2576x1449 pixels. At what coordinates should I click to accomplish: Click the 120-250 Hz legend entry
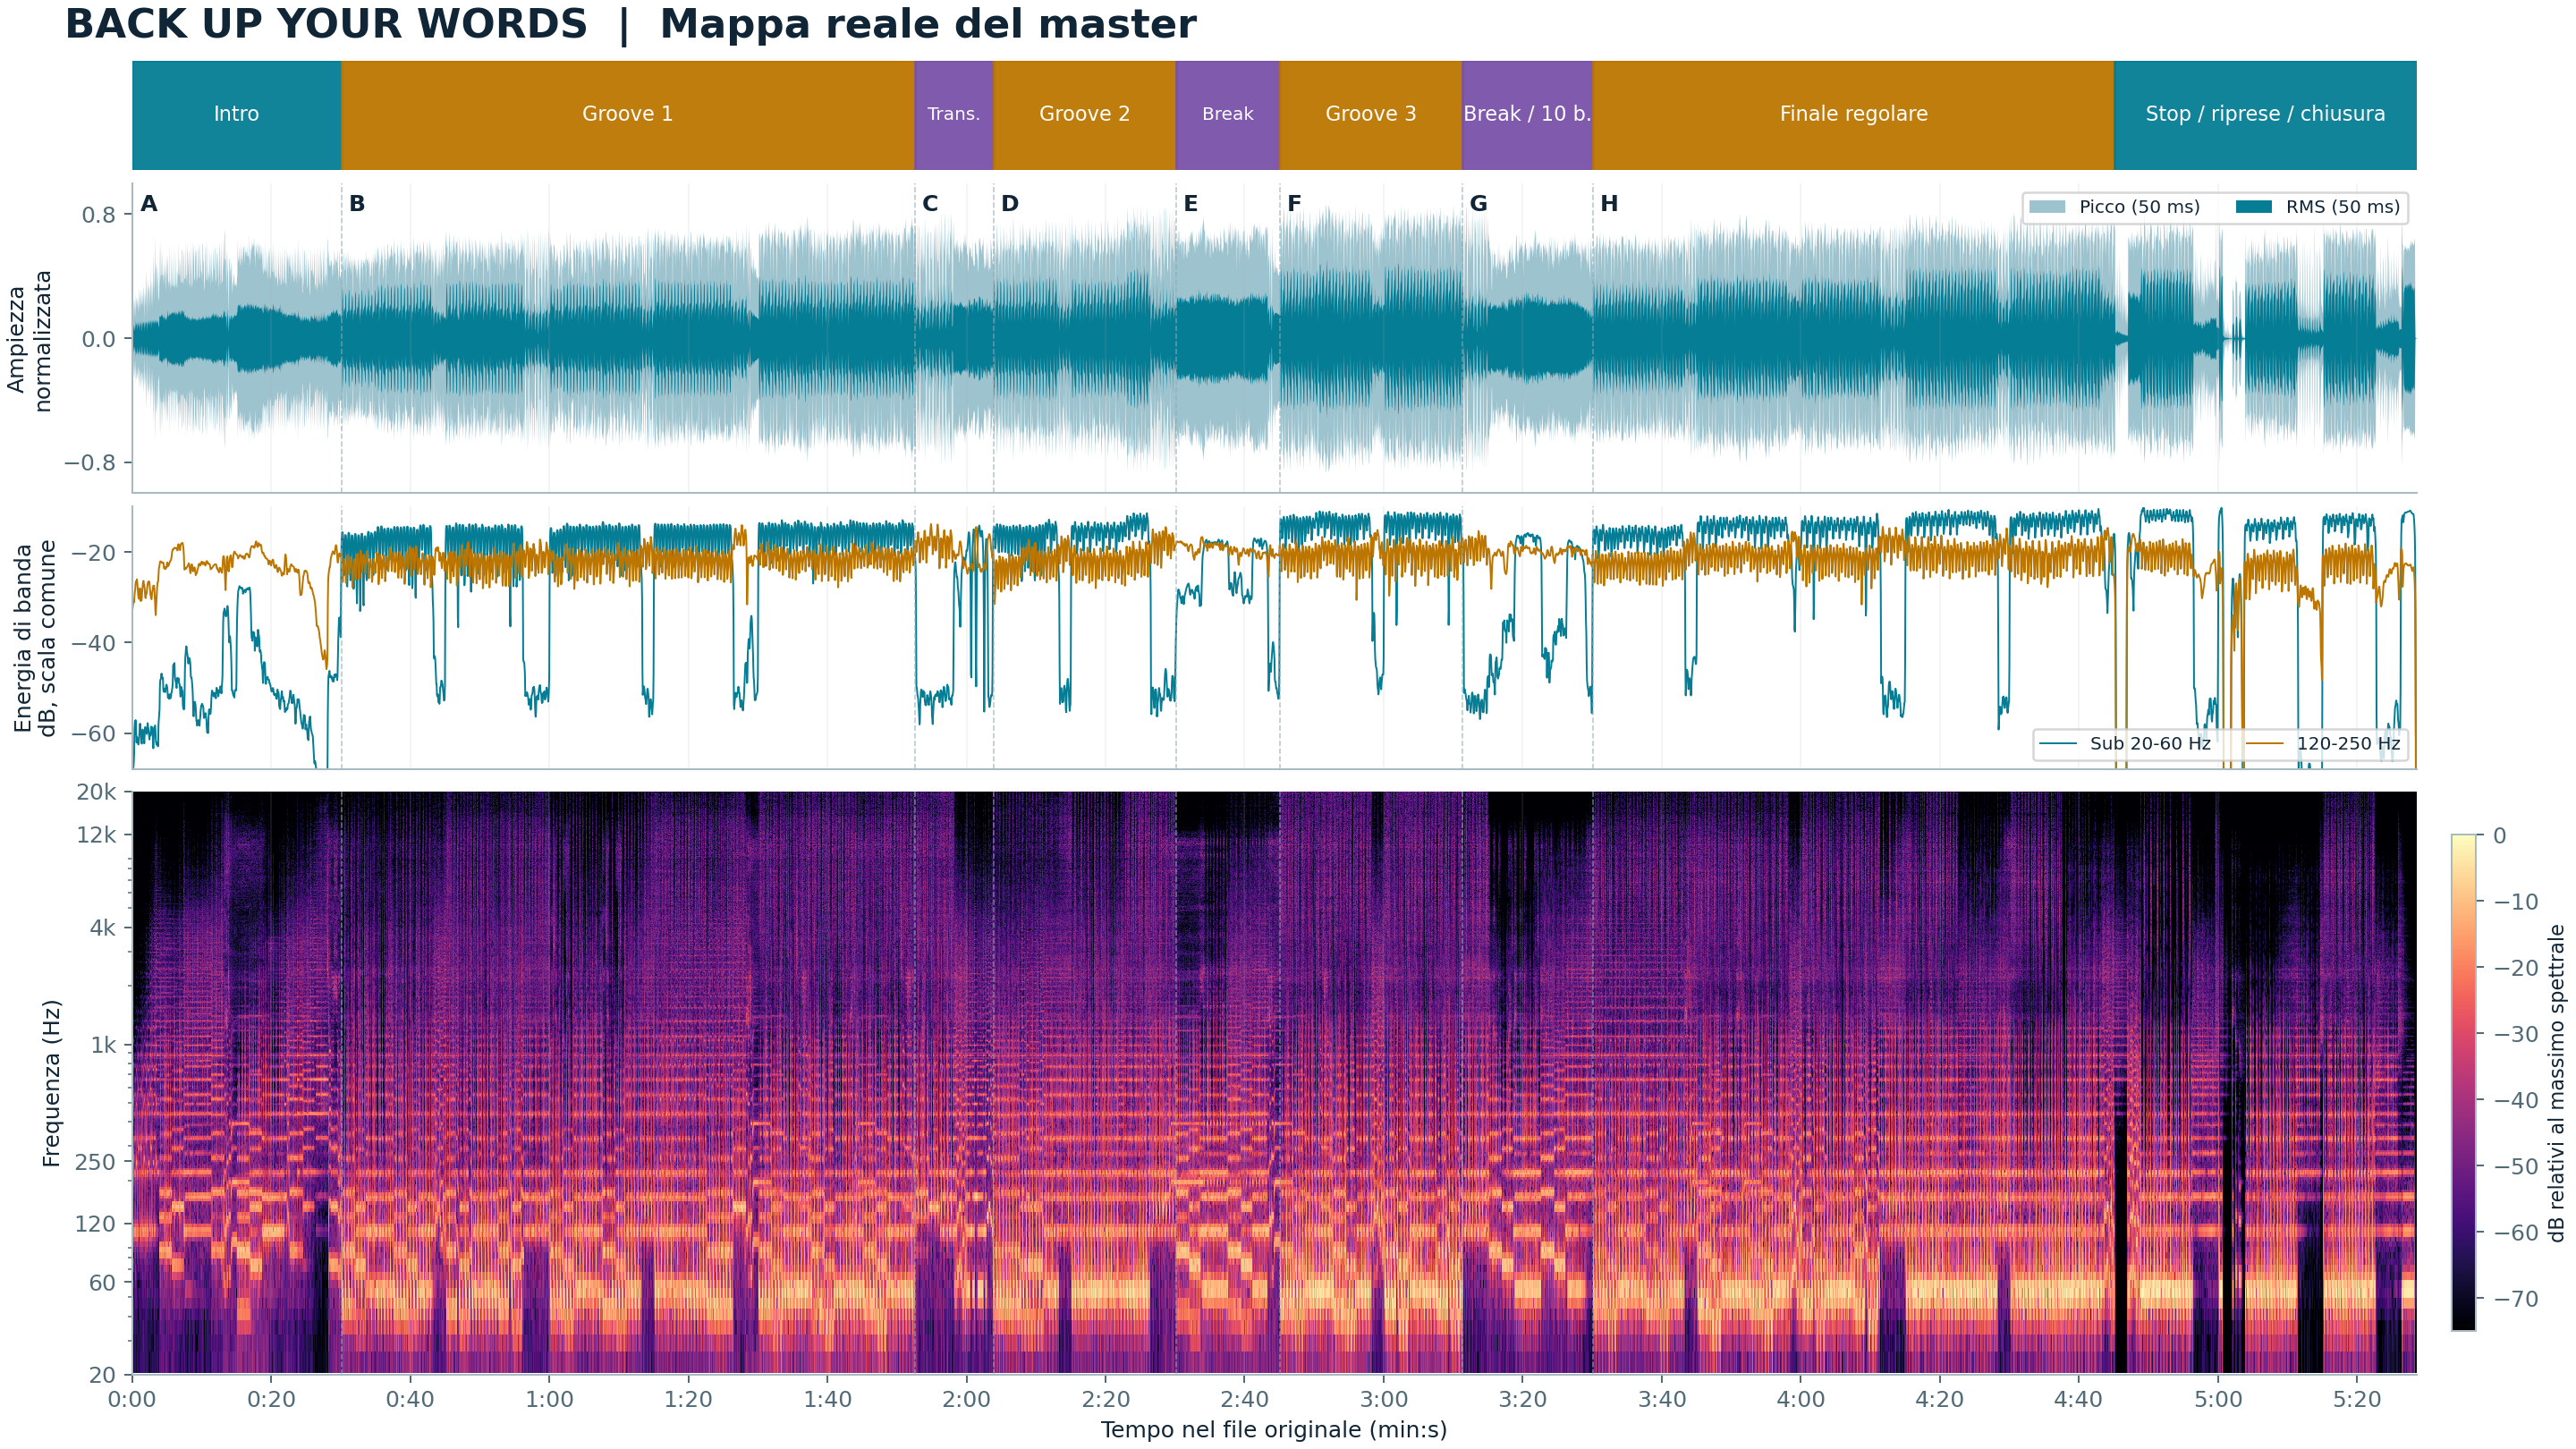(x=2322, y=743)
